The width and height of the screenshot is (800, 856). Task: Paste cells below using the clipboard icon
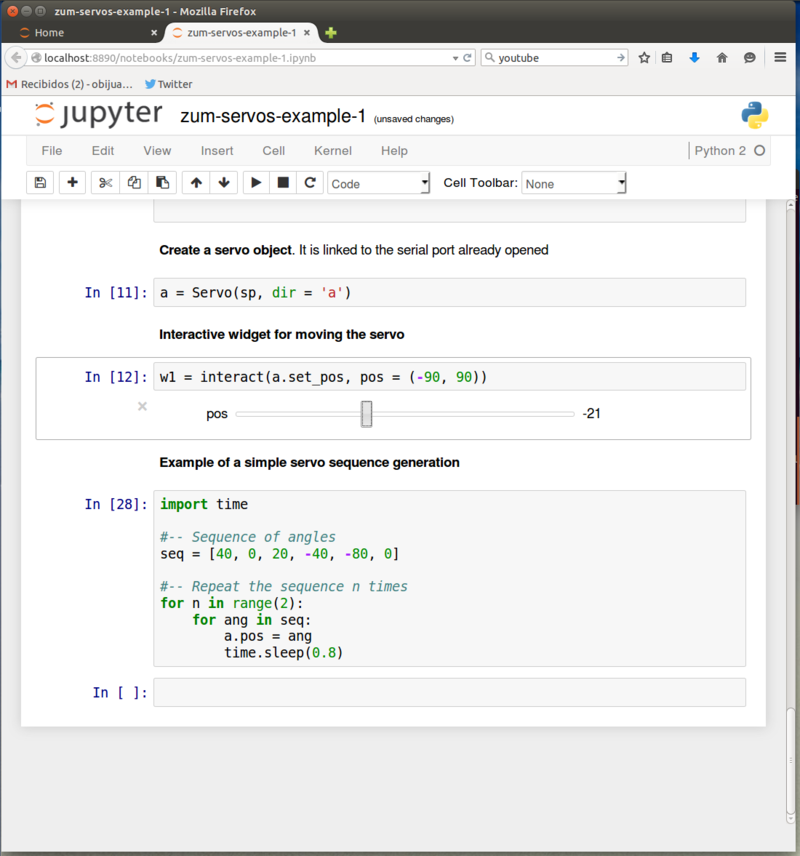pos(162,183)
